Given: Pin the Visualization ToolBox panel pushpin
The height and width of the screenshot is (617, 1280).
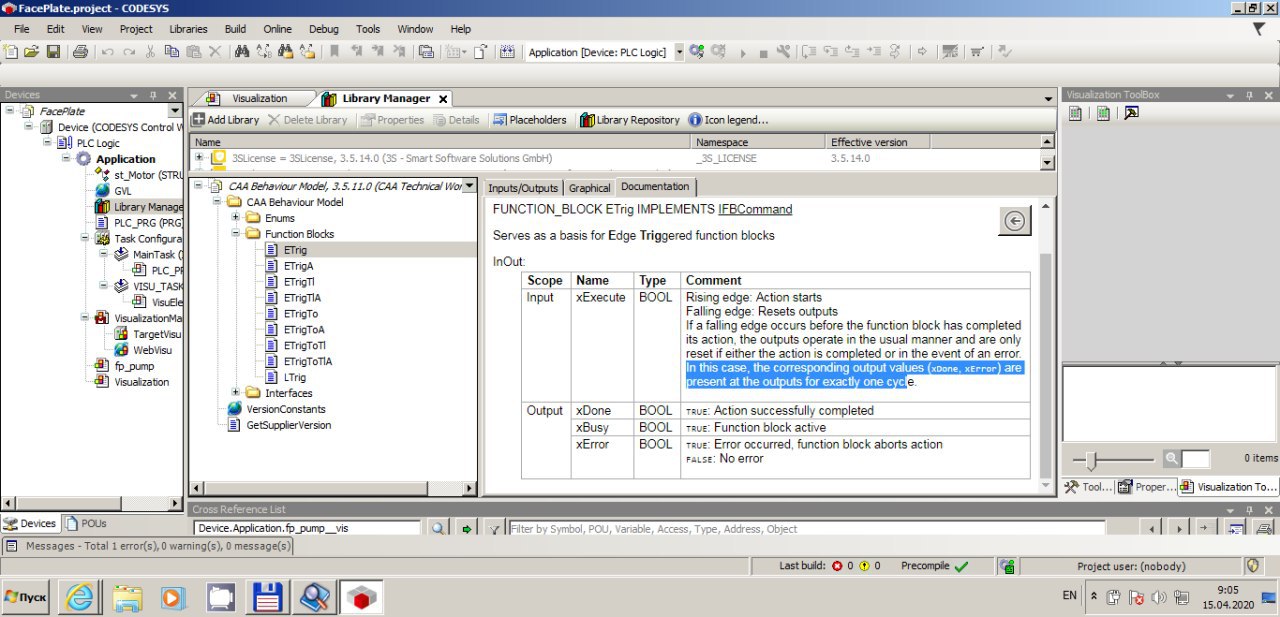Looking at the screenshot, I should [1249, 95].
